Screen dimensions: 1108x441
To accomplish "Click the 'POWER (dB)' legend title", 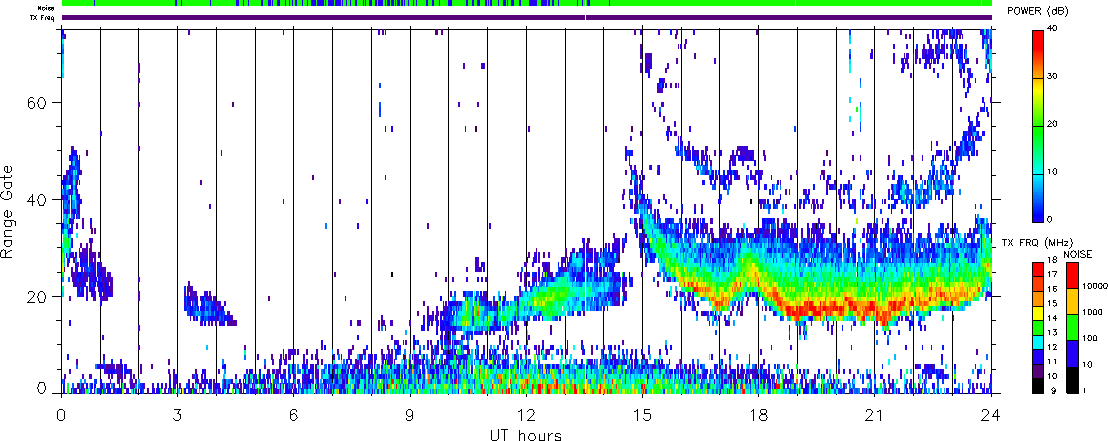I will pyautogui.click(x=1037, y=11).
